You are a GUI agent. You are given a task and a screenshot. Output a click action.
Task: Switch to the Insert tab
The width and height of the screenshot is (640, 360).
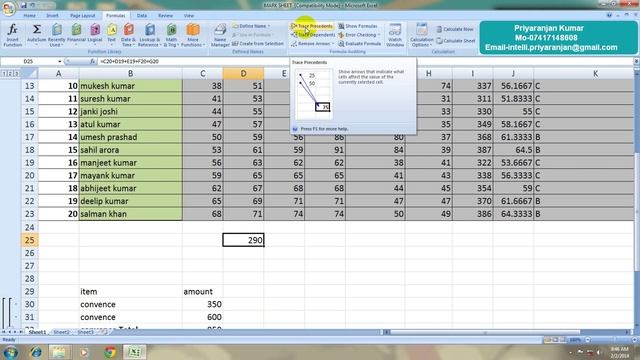pos(52,16)
